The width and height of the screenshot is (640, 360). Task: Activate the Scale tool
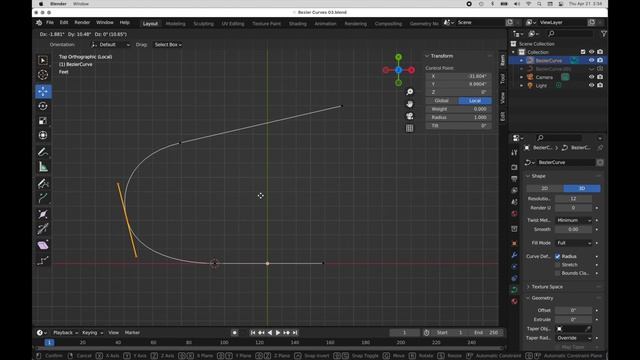click(43, 120)
